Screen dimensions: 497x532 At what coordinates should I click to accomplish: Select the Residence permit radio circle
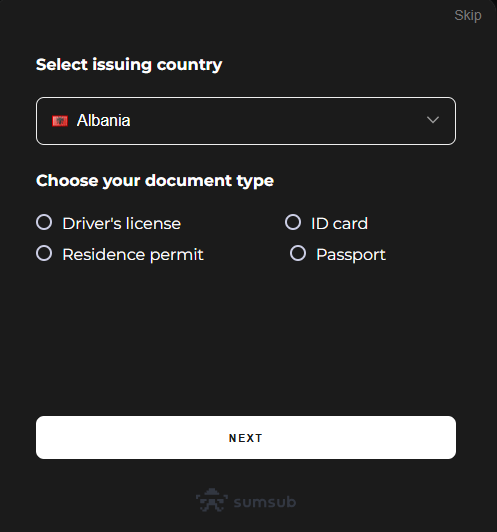pos(44,253)
